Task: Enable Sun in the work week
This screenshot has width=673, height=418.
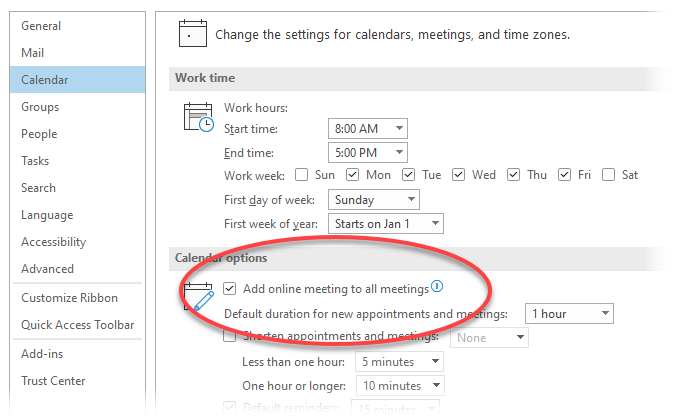Action: tap(301, 175)
